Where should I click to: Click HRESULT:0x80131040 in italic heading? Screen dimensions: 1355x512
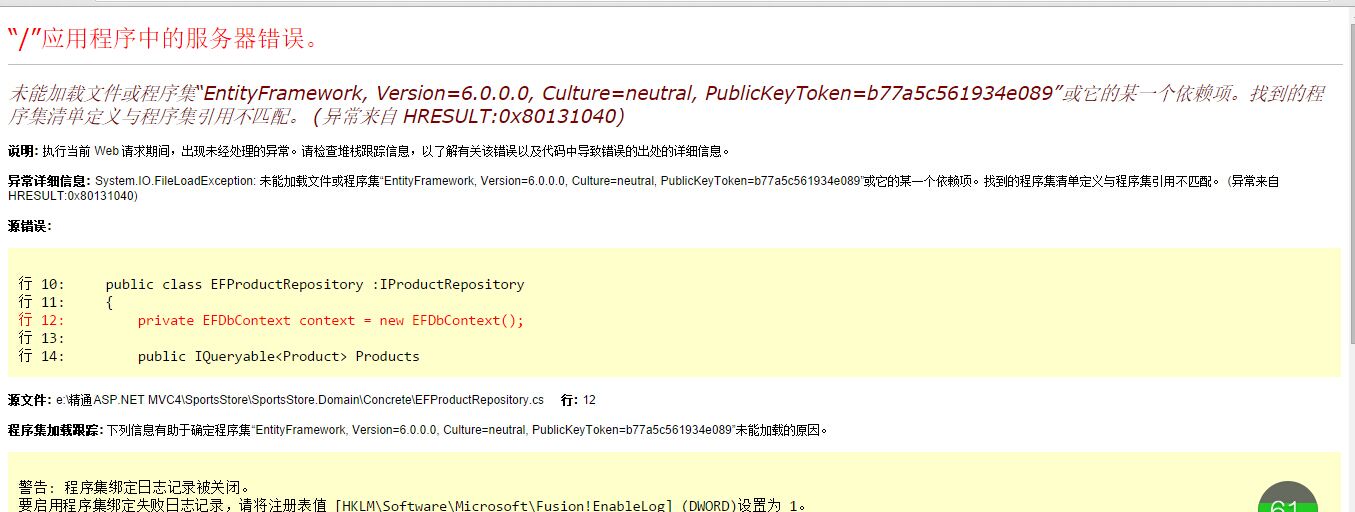(514, 117)
